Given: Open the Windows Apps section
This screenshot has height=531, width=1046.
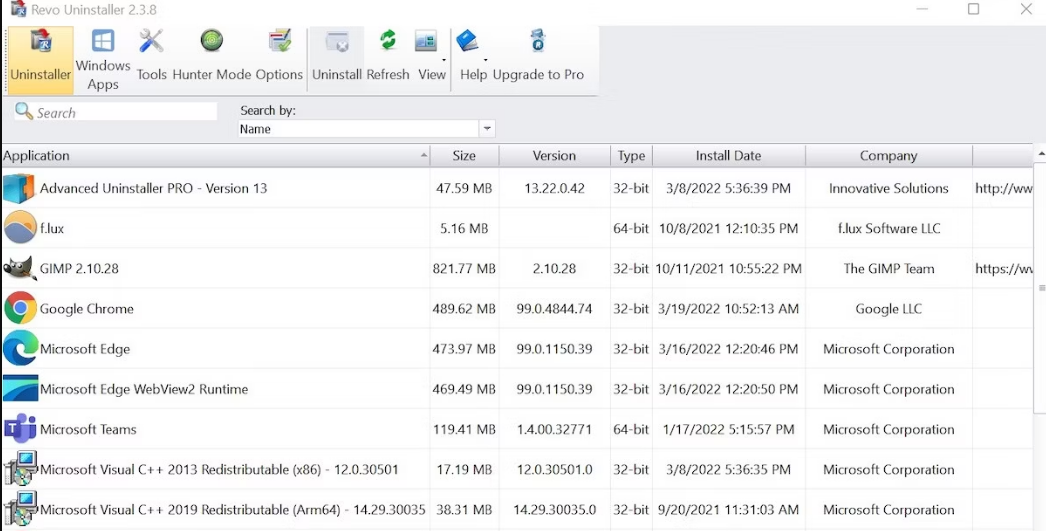Looking at the screenshot, I should click(103, 59).
